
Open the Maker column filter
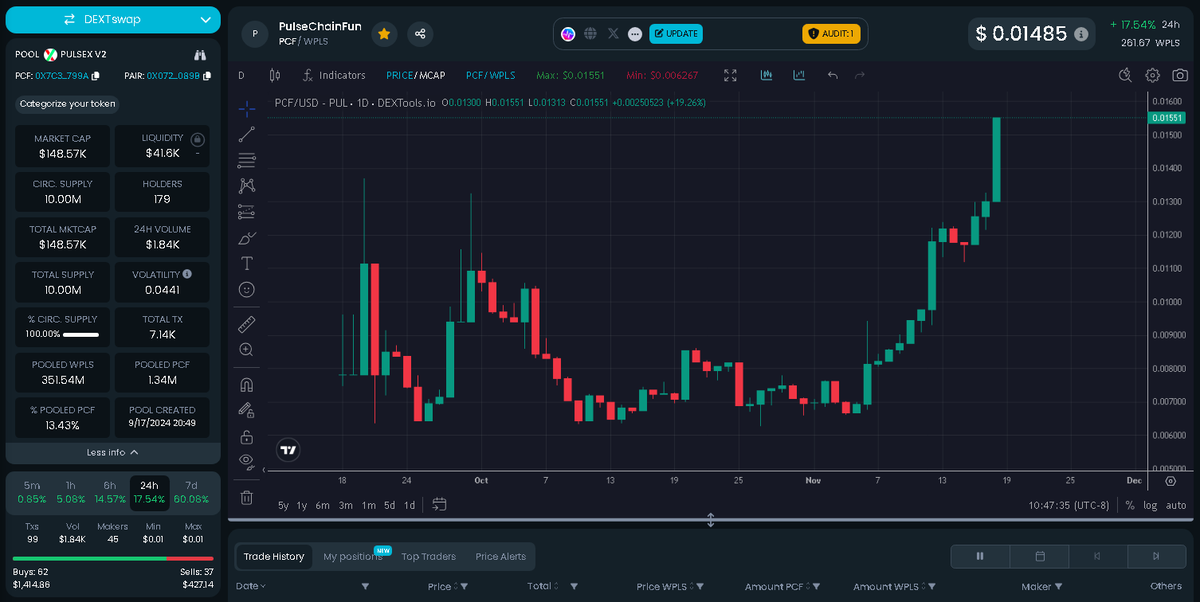(x=1058, y=587)
